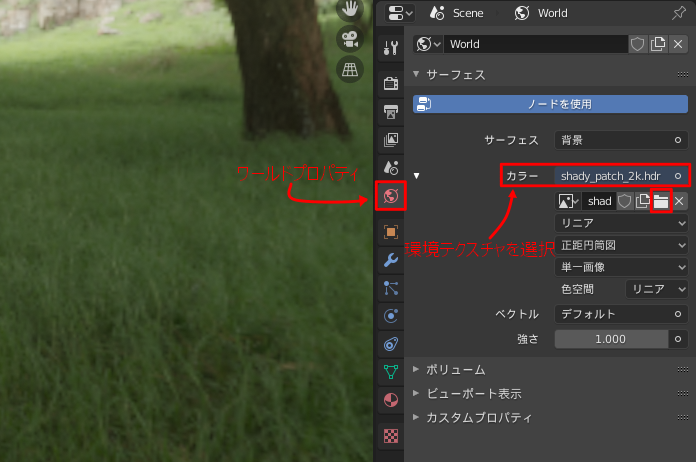This screenshot has width=696, height=462.
Task: Open the Object Constraints properties tab
Action: (x=391, y=344)
